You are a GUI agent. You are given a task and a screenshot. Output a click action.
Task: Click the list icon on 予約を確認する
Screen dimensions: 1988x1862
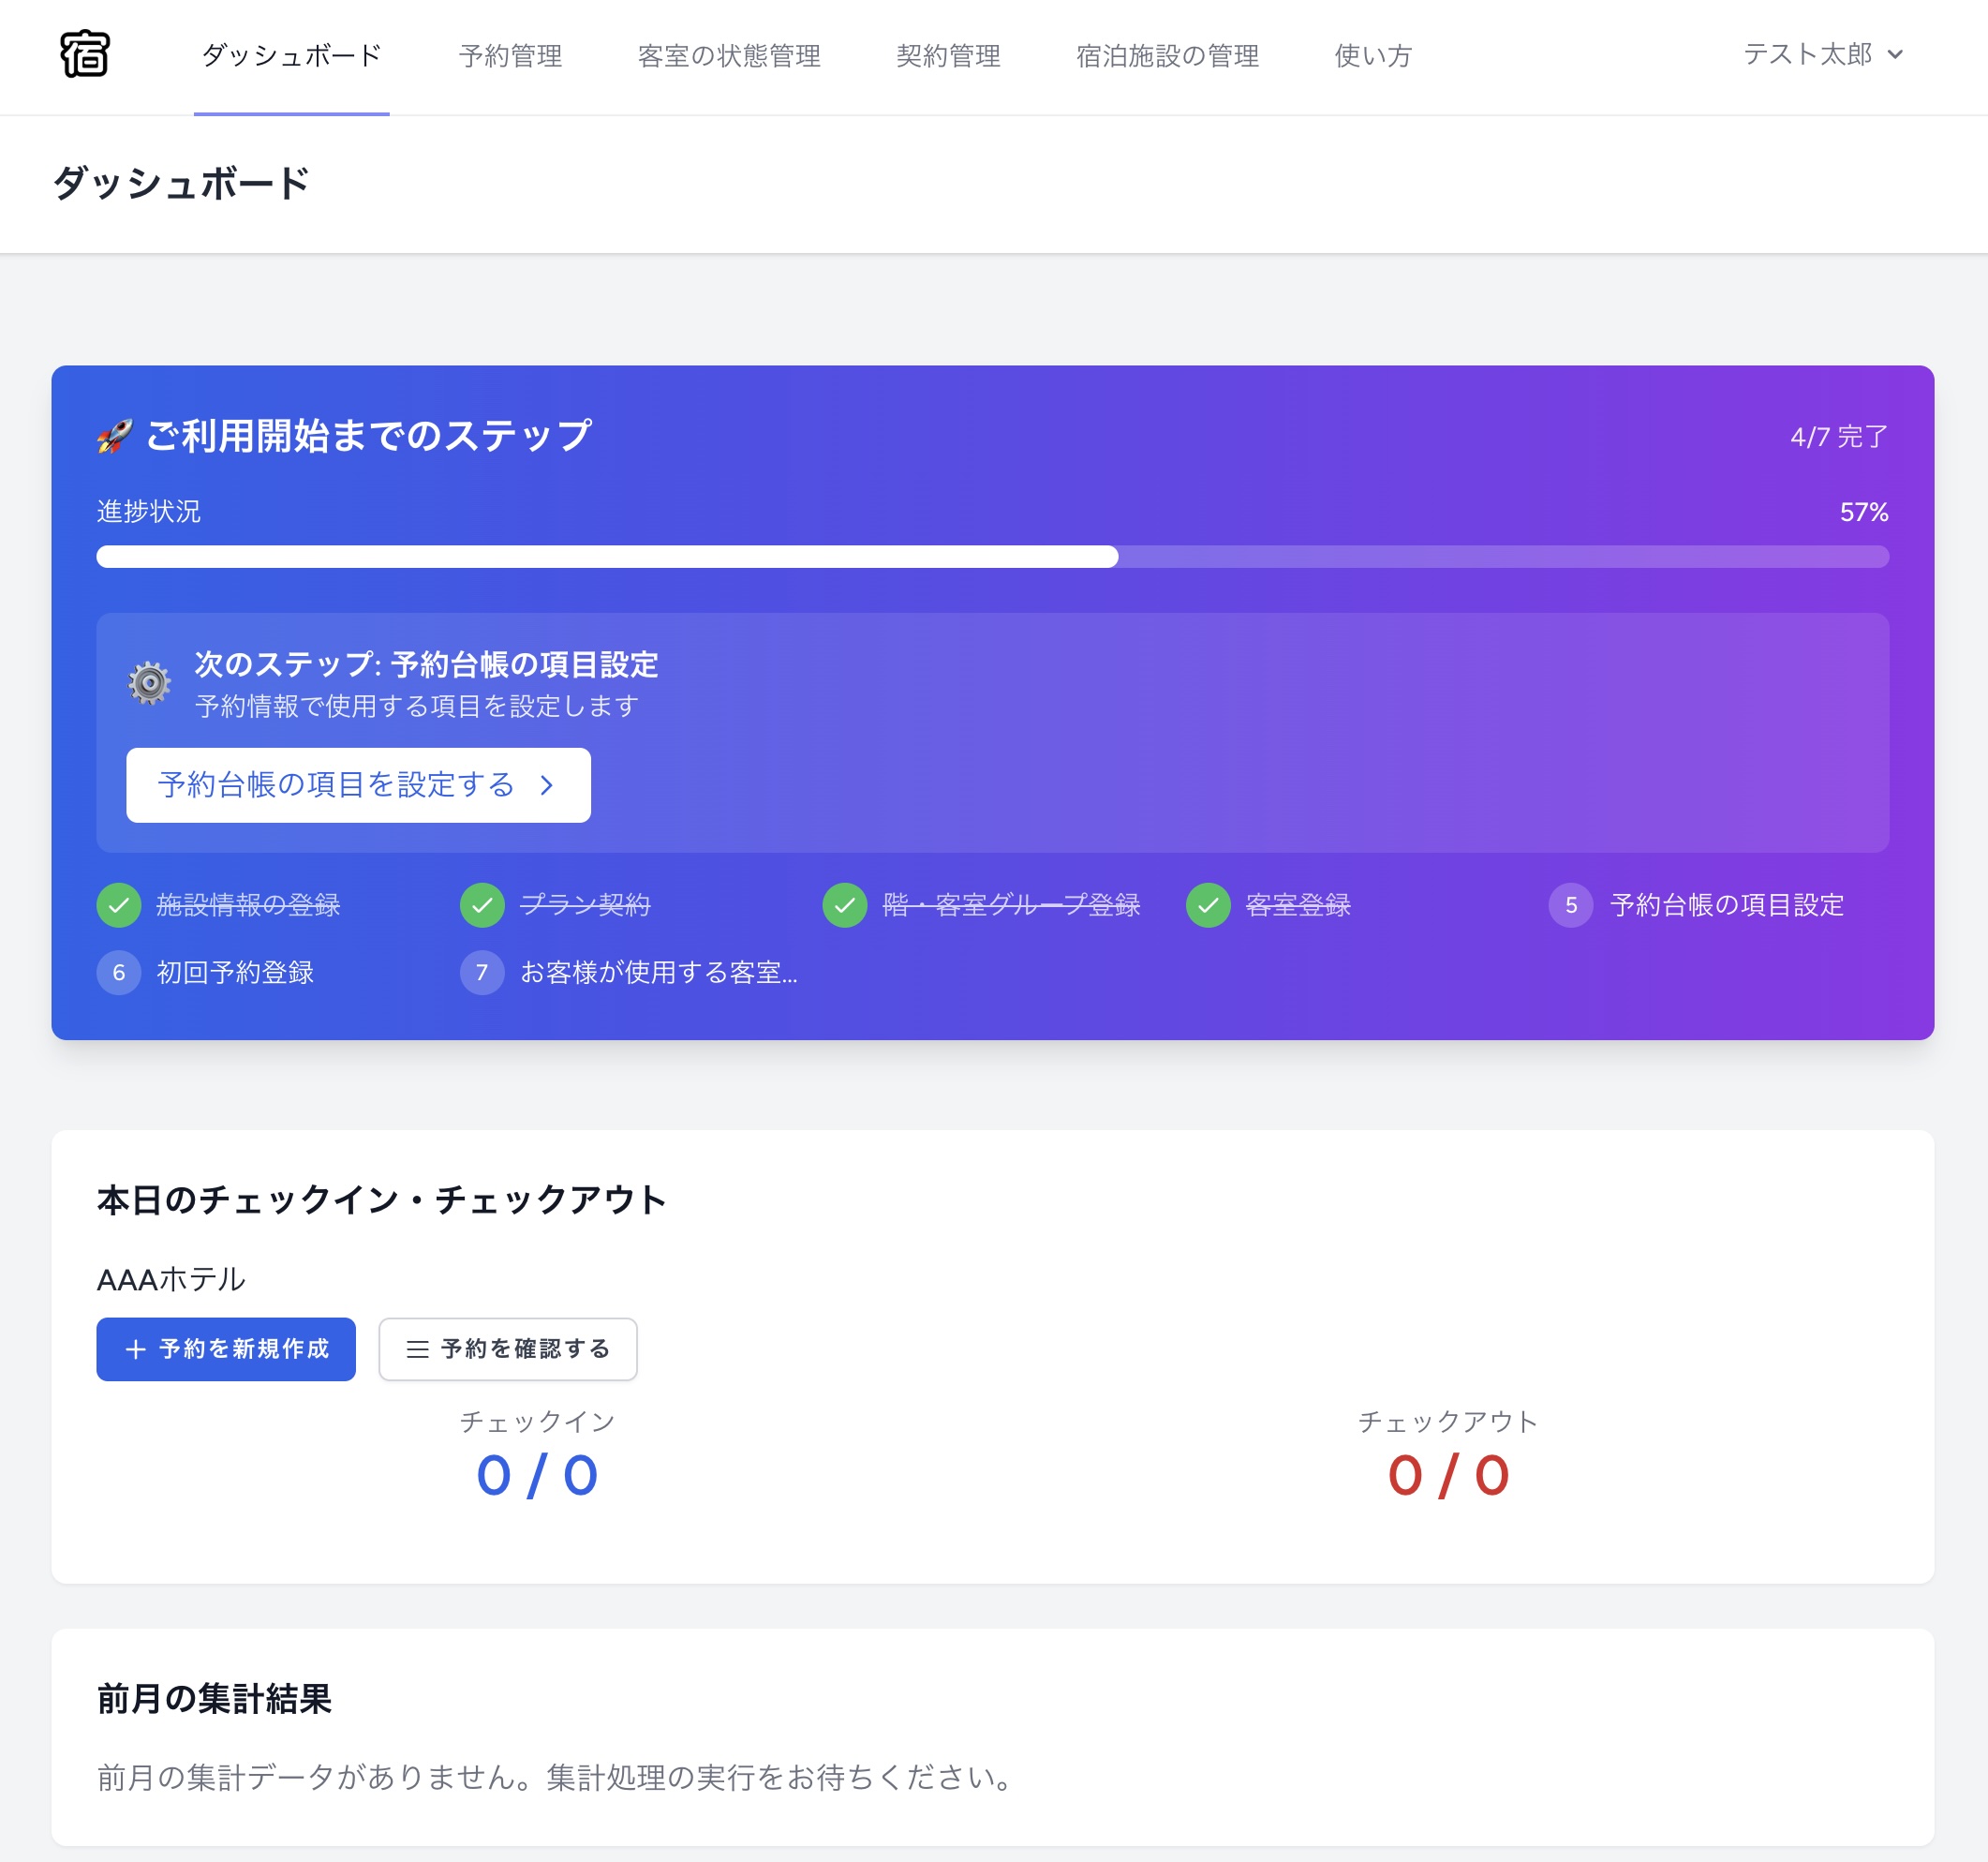pos(417,1349)
